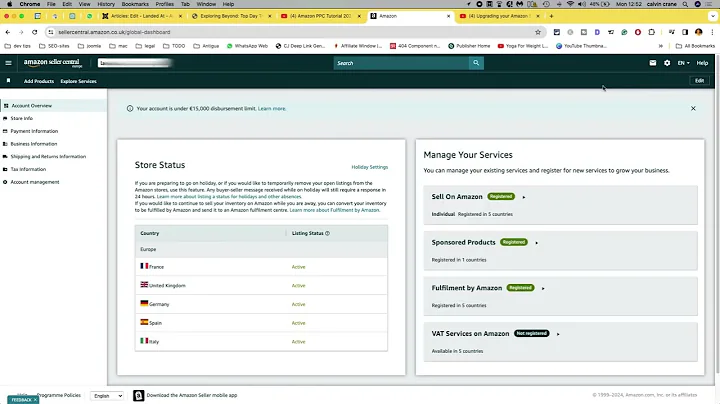This screenshot has width=720, height=404.
Task: Click the Apple menu icon
Action: click(x=9, y=4)
